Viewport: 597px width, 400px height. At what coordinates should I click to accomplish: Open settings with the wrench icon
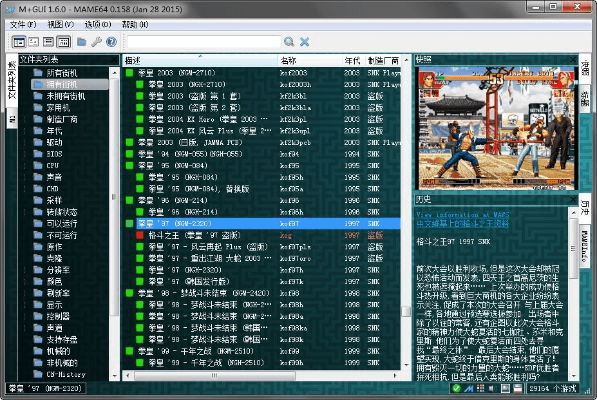point(96,42)
